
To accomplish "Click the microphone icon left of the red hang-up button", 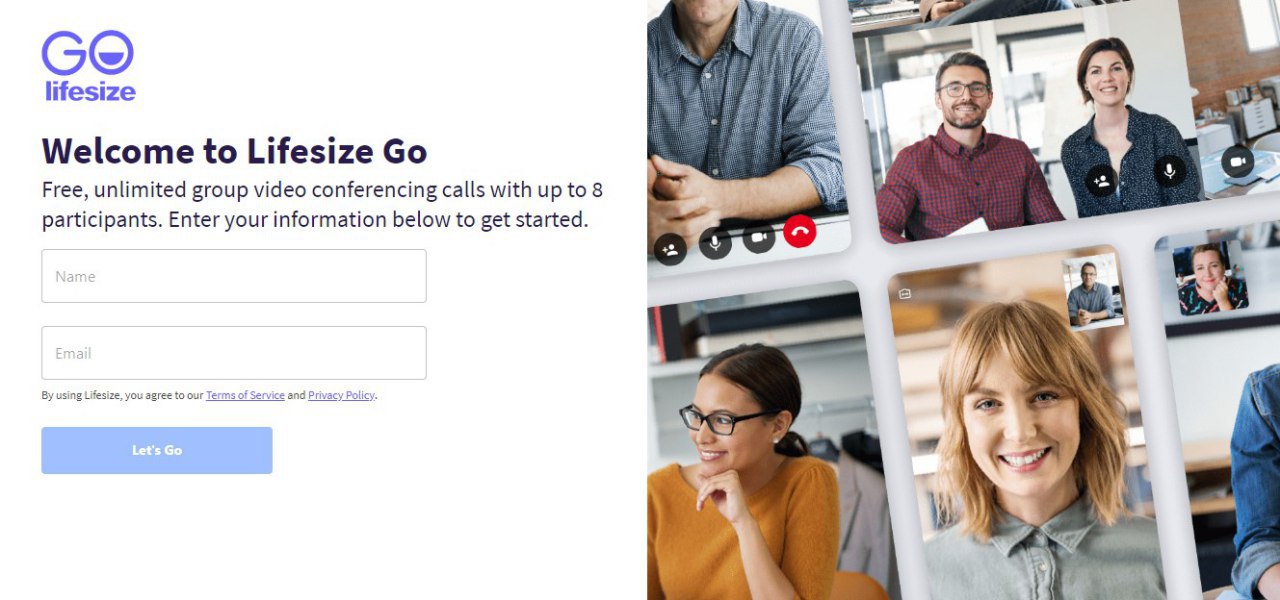I will [715, 243].
